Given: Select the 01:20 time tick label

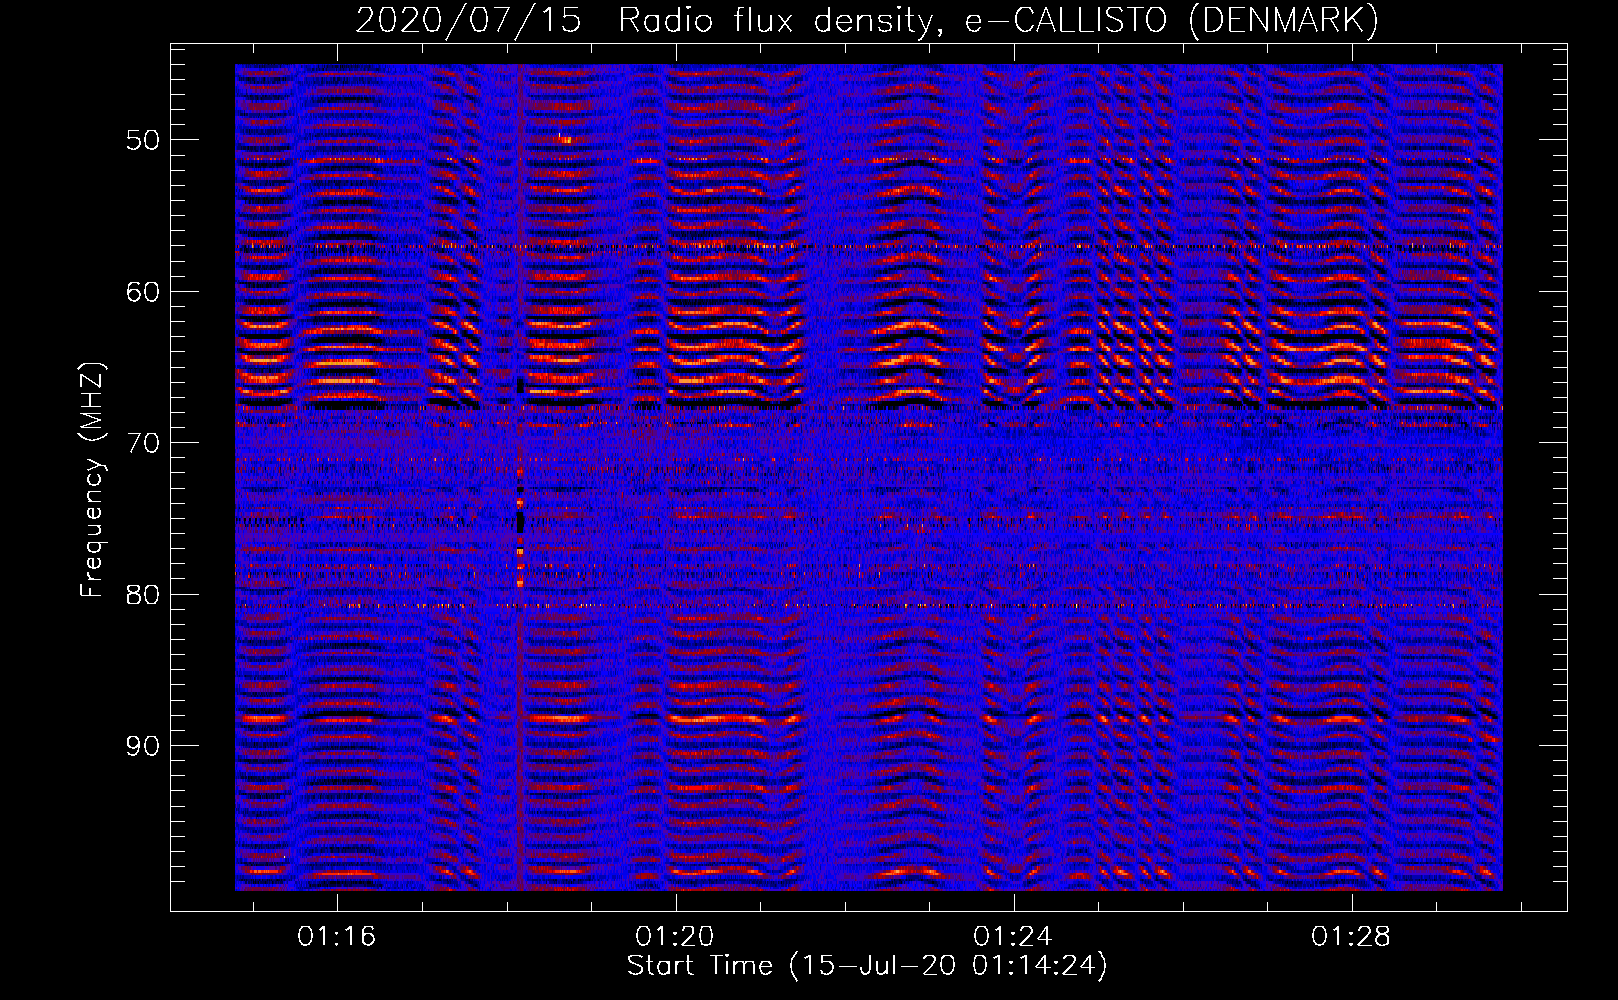Looking at the screenshot, I should pos(675,936).
